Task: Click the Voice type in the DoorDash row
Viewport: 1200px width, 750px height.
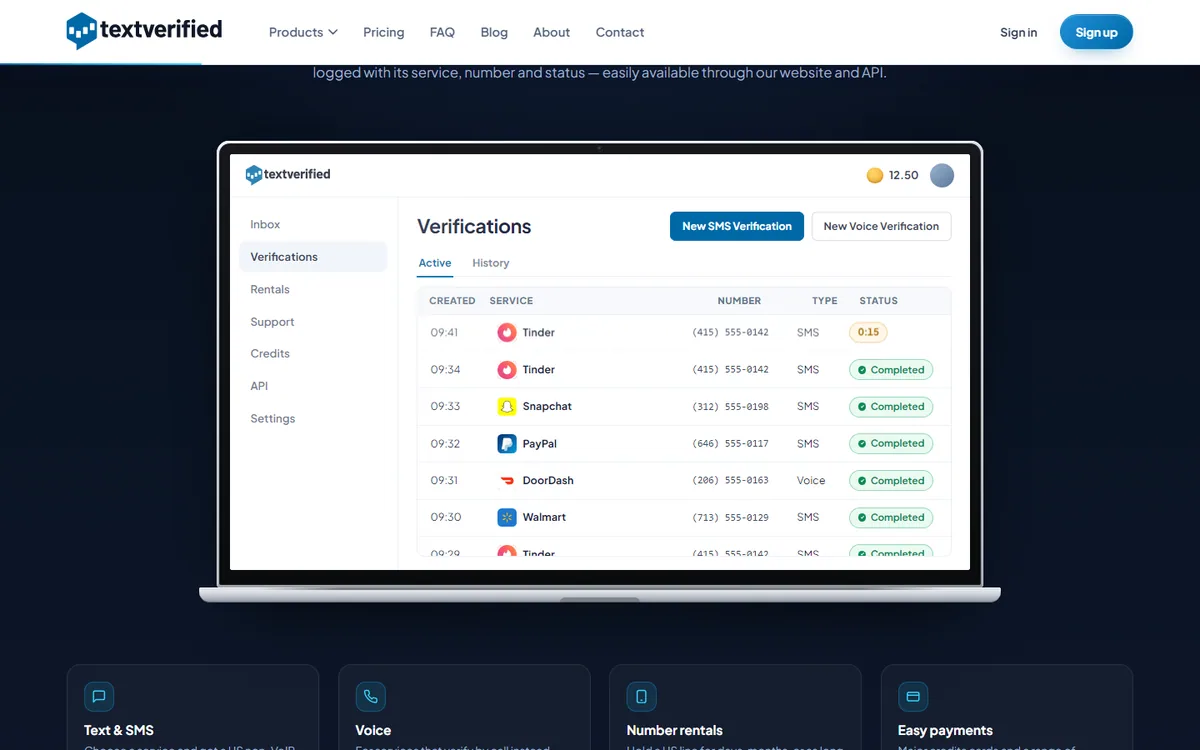Action: pos(811,480)
